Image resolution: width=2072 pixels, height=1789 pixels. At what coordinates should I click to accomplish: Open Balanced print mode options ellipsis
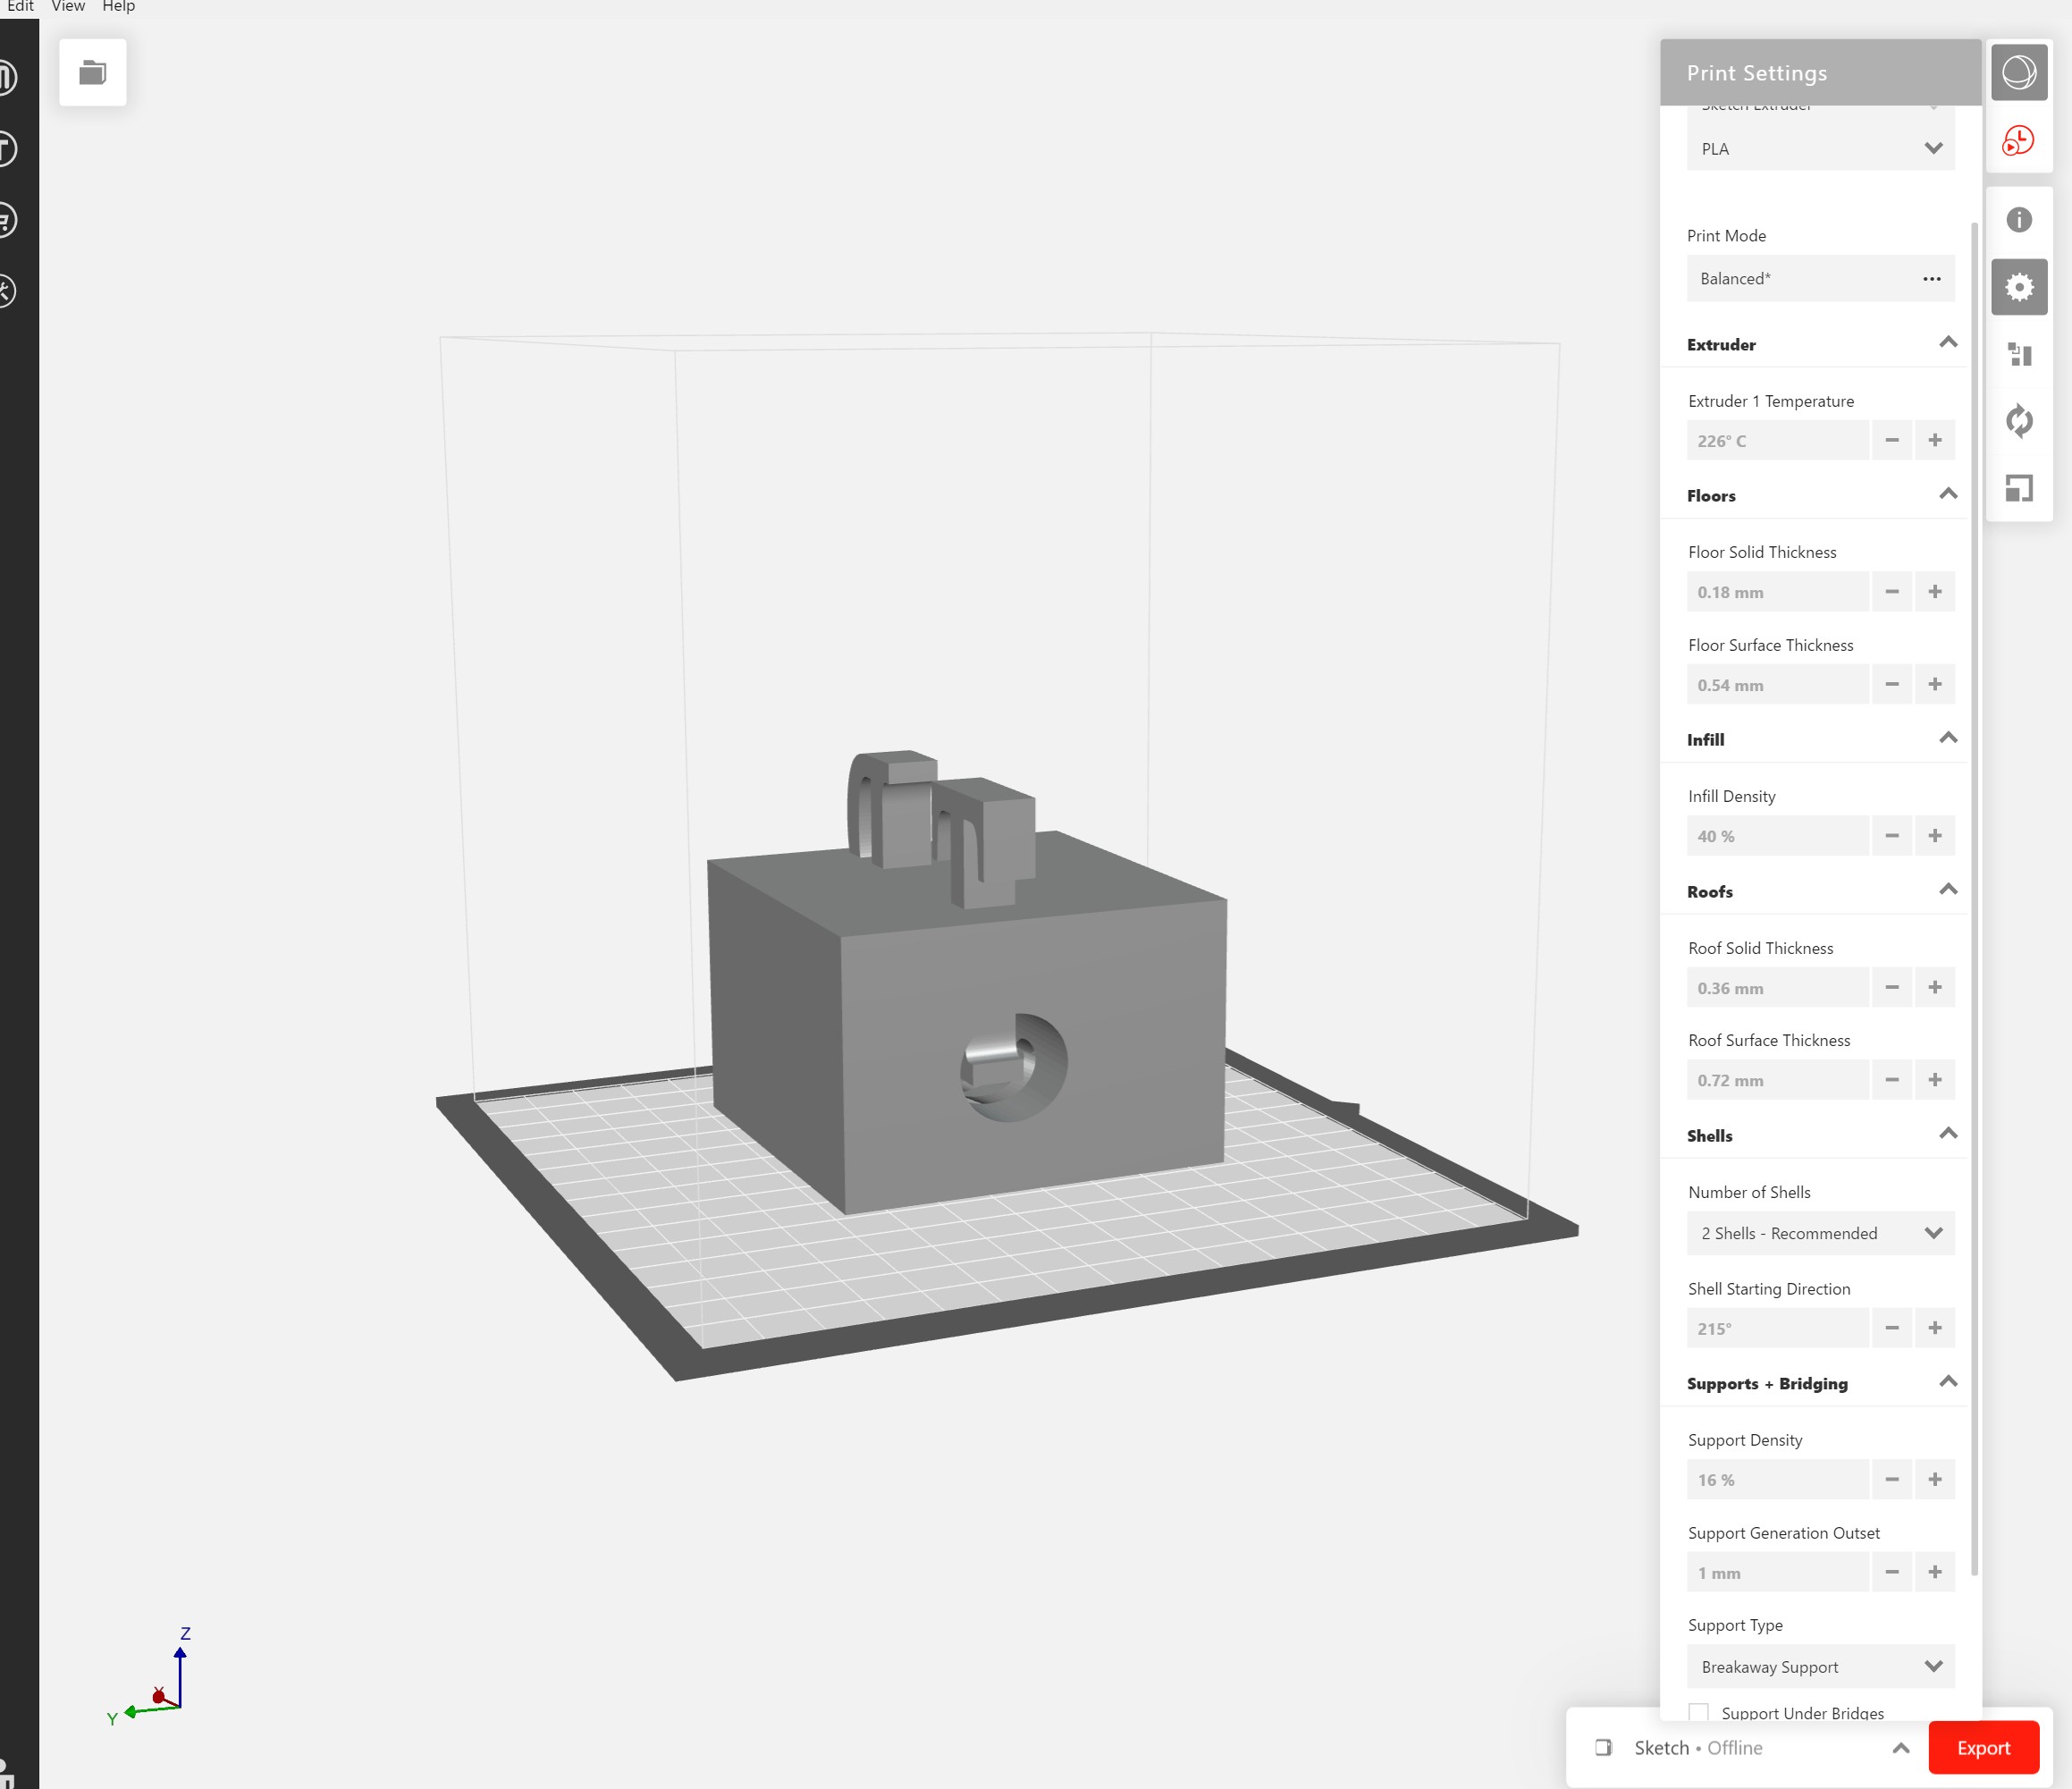[x=1931, y=279]
